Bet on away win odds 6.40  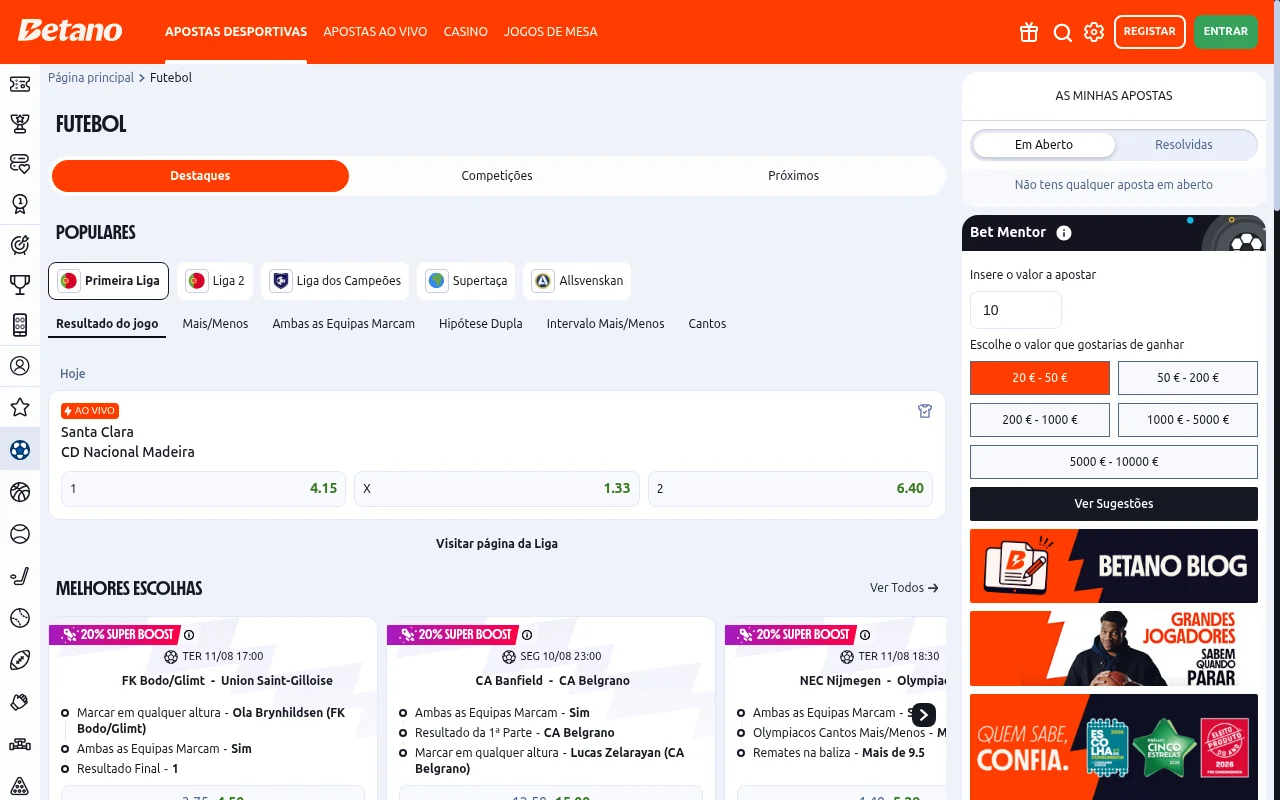[x=791, y=489]
